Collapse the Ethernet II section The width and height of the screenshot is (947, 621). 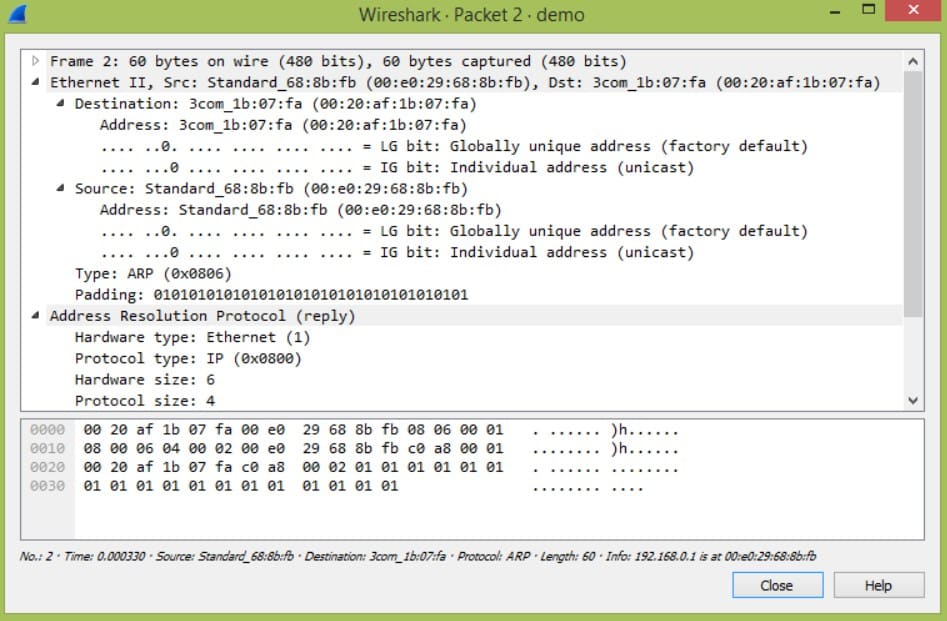click(x=36, y=82)
